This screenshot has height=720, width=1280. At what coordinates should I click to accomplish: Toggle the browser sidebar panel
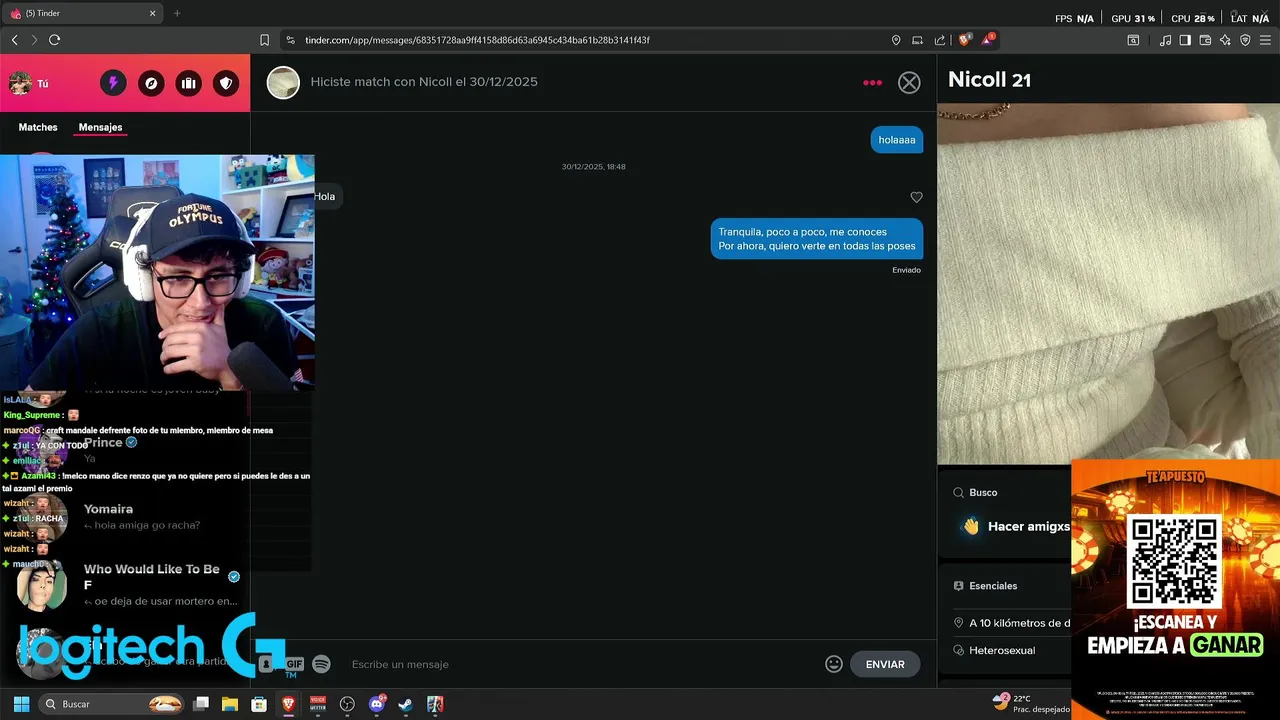point(1185,40)
